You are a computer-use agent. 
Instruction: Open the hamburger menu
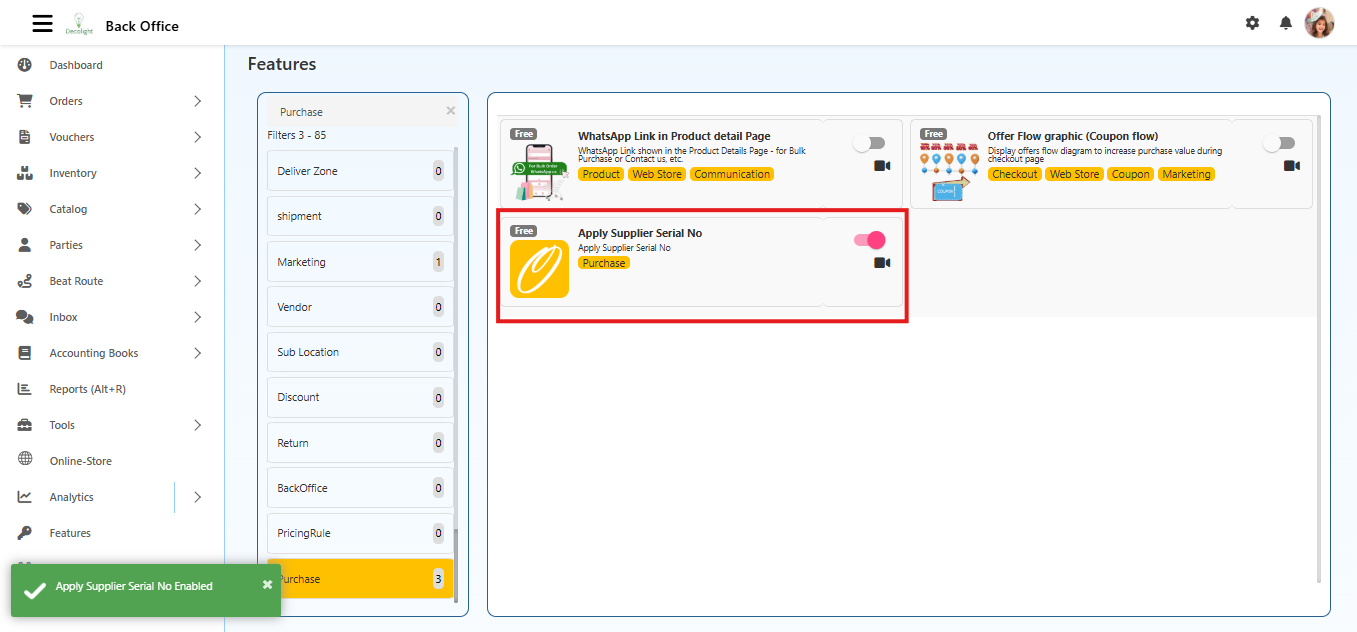click(x=42, y=22)
